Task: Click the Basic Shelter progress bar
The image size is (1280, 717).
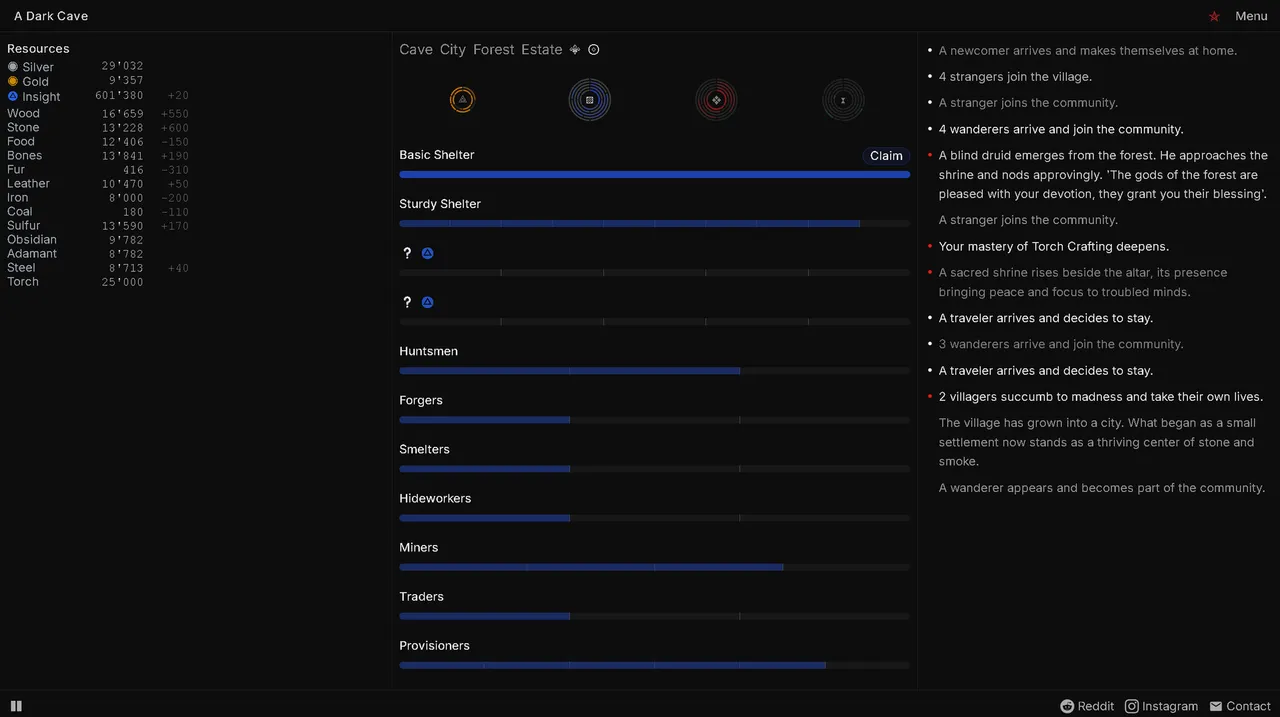Action: coord(655,175)
